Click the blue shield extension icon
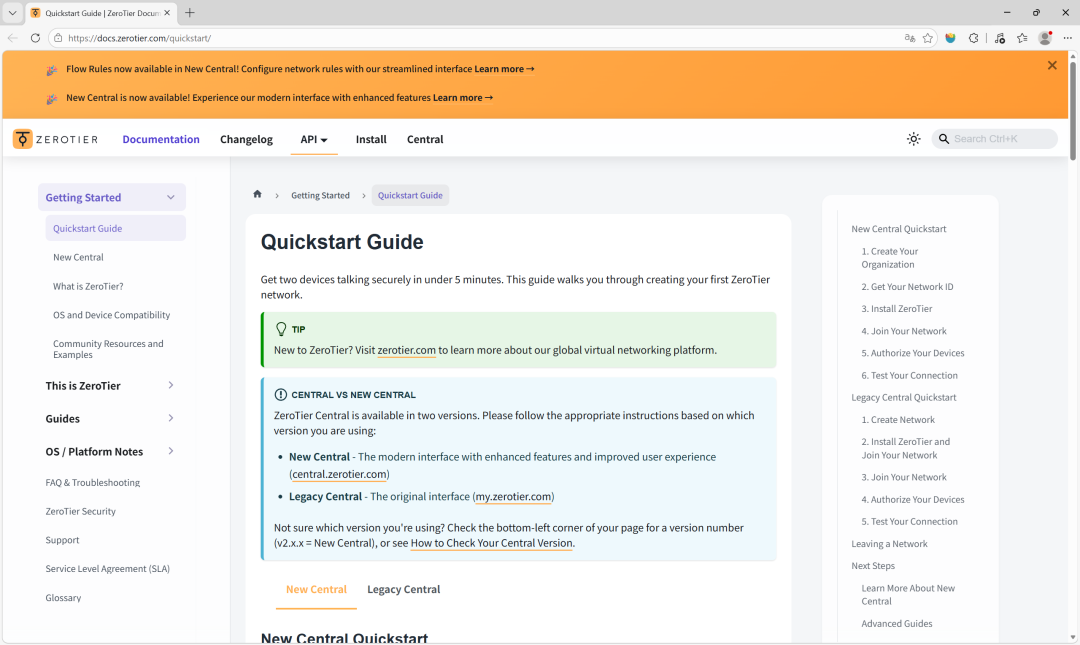1080x645 pixels. tap(951, 38)
